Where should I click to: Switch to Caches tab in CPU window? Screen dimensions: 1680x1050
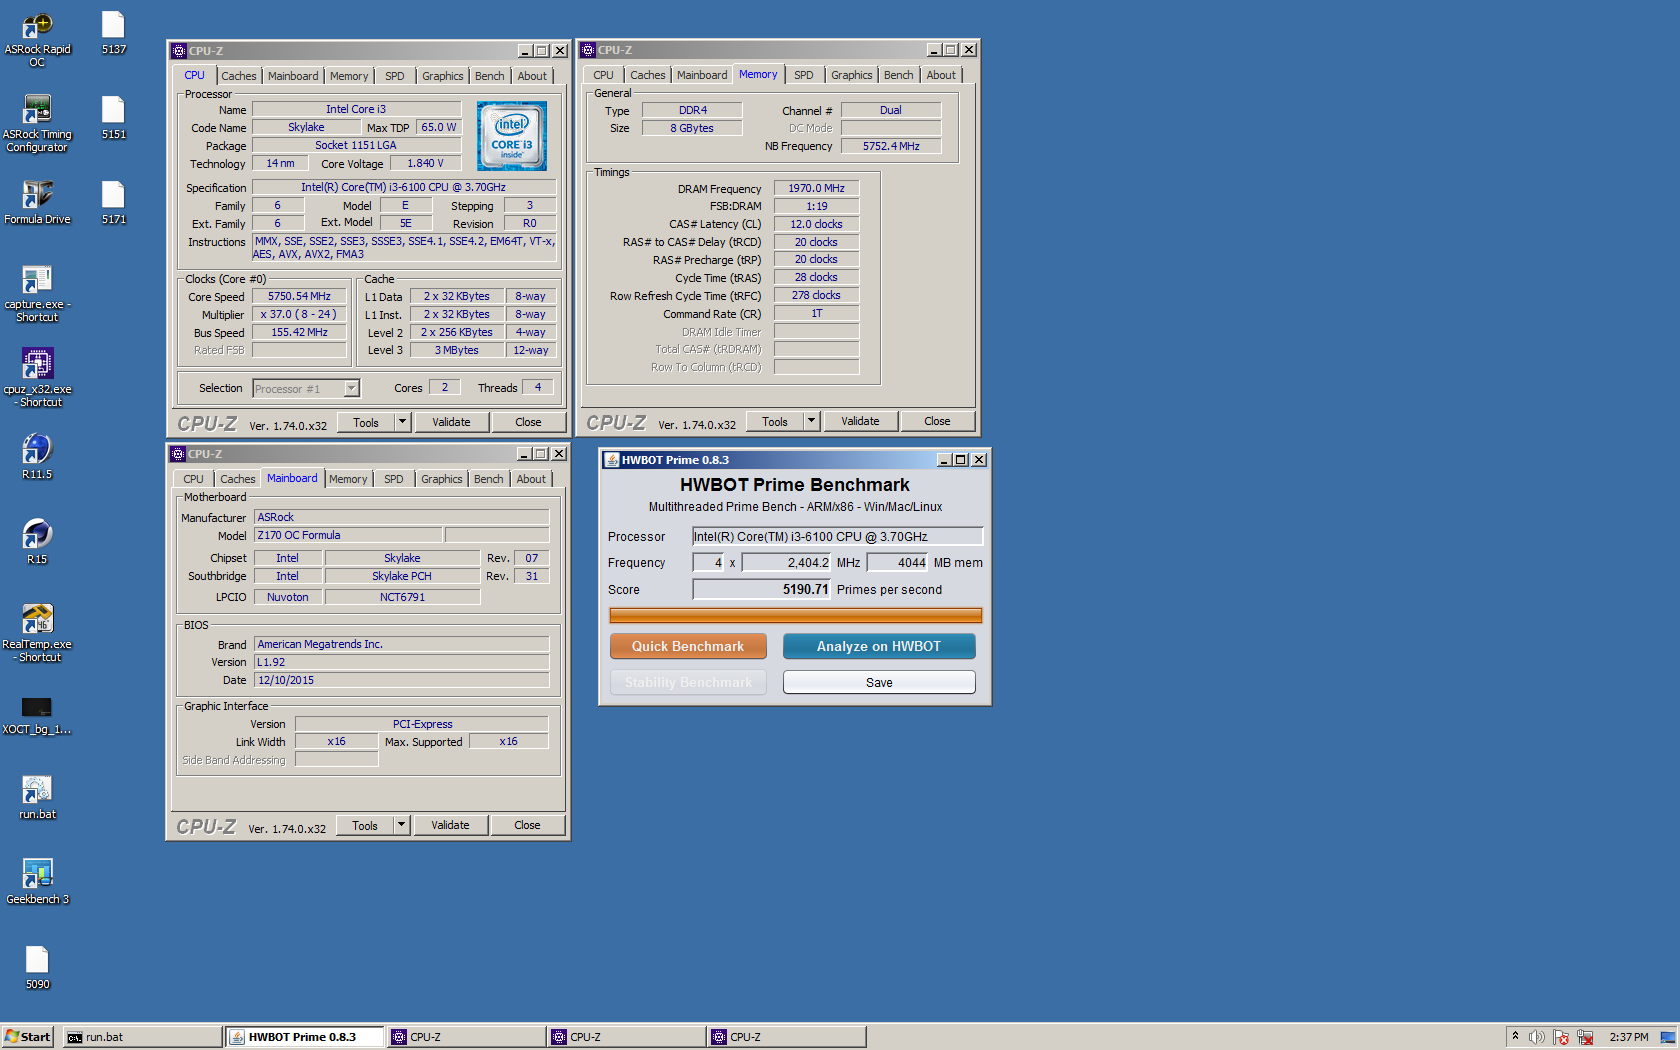[239, 76]
